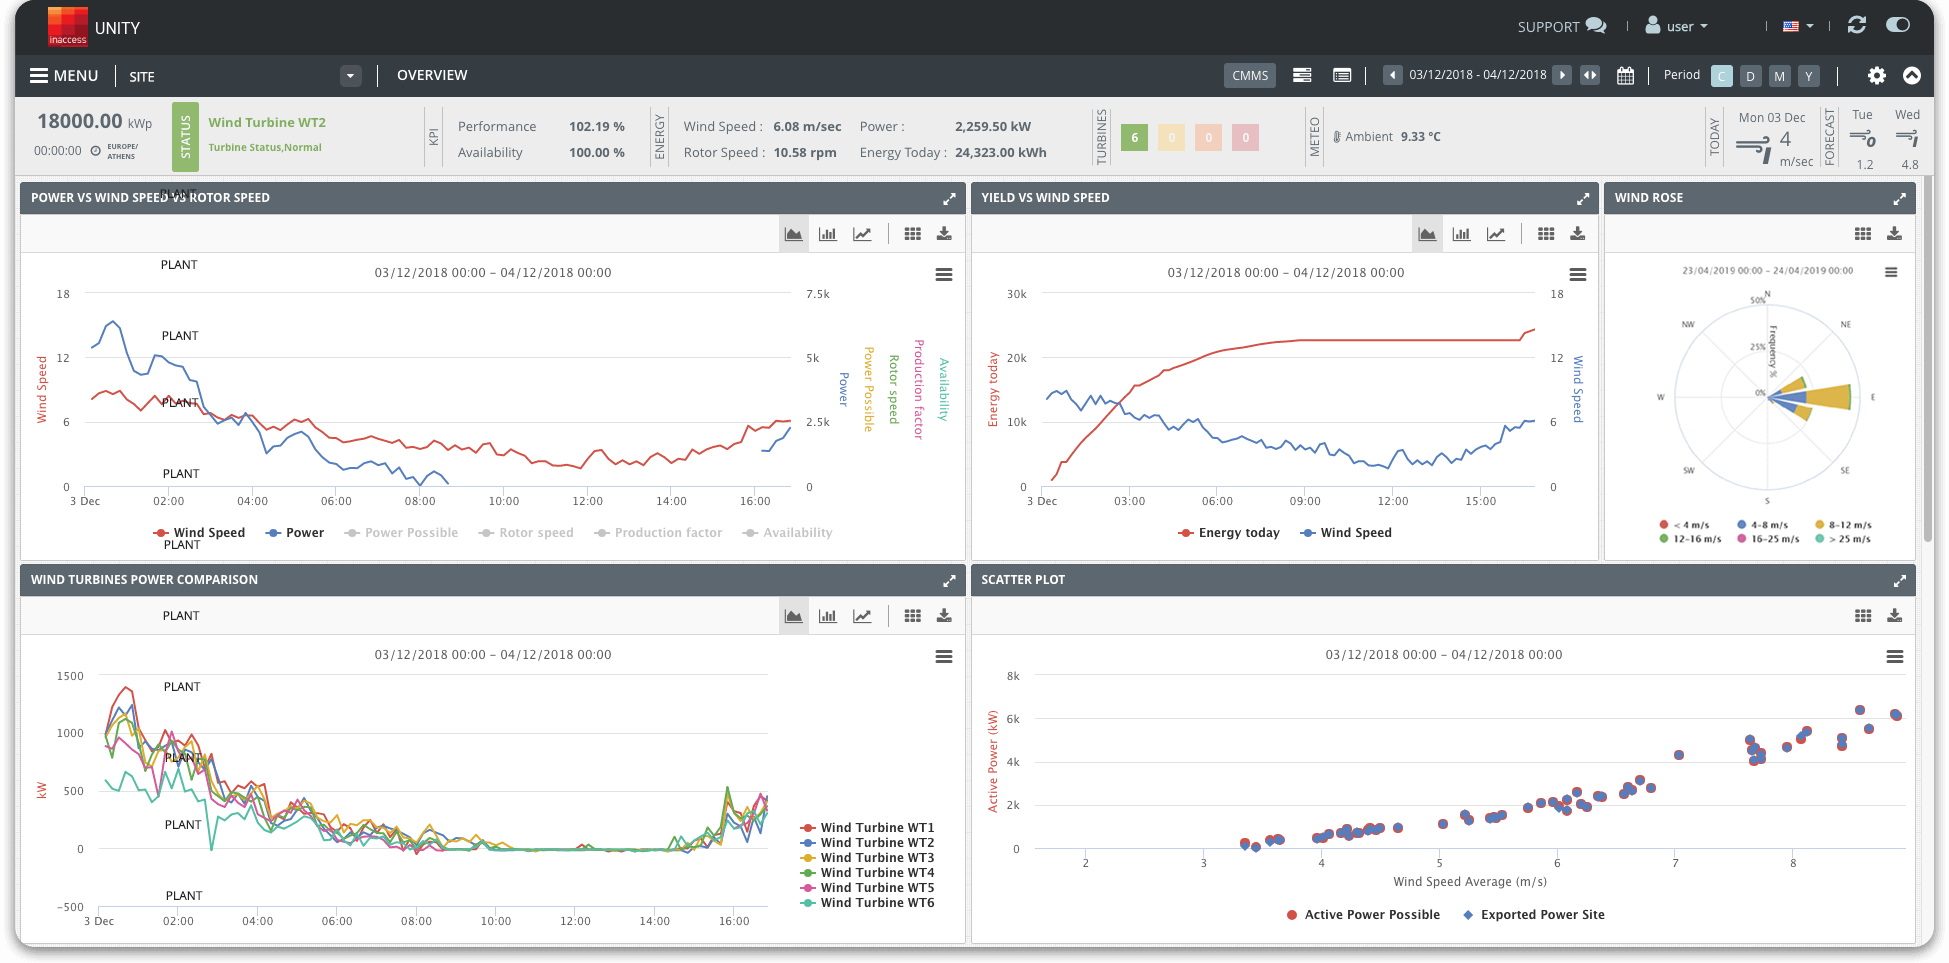Download Yield vs Wind Speed data
Screen dimensions: 1949x963
coord(1578,234)
